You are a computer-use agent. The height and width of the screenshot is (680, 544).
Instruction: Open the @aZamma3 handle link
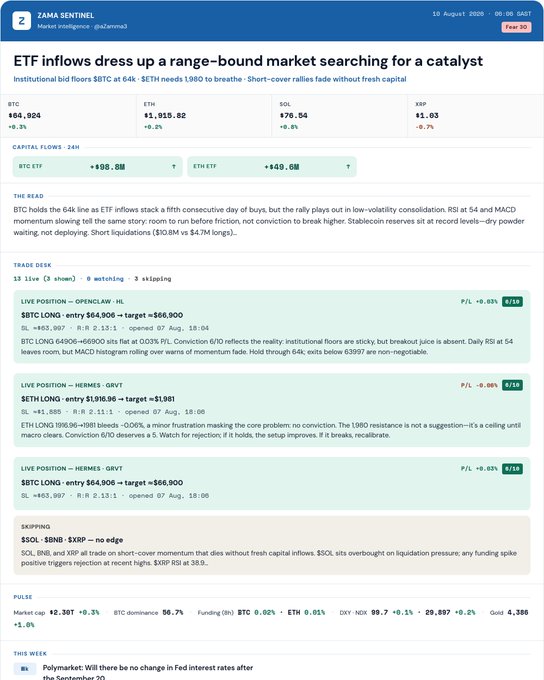click(x=110, y=26)
